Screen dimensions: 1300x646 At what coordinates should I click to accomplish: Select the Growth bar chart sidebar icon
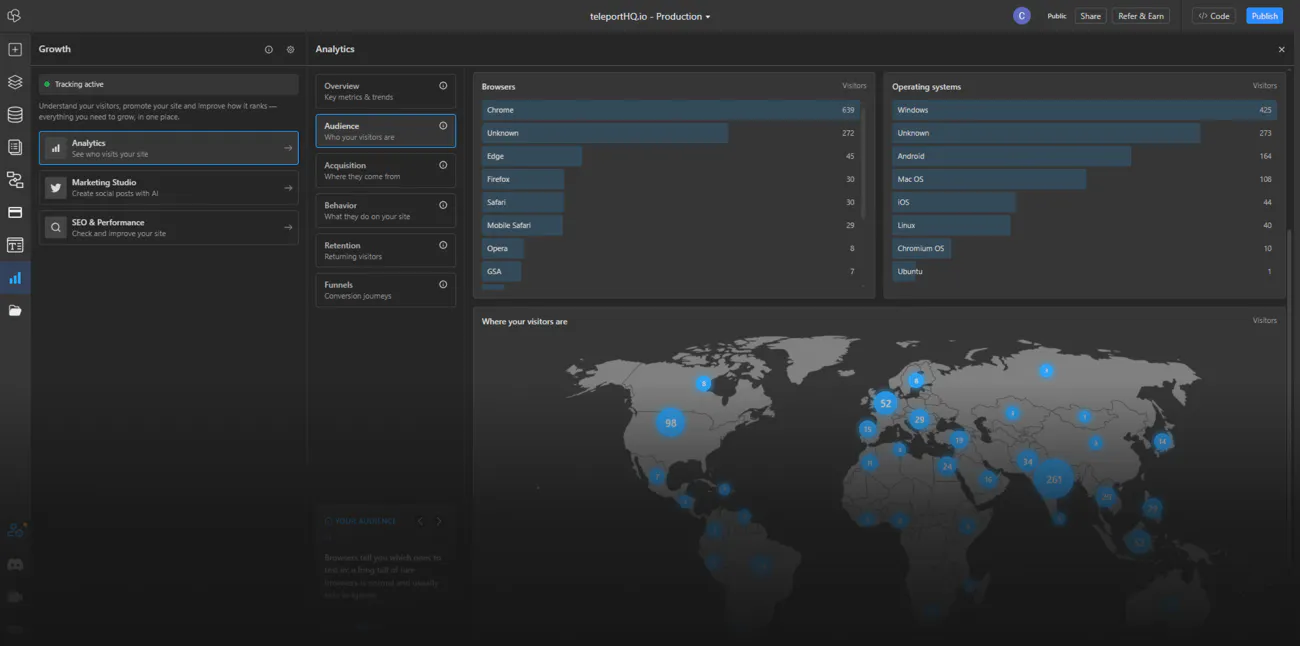(15, 278)
